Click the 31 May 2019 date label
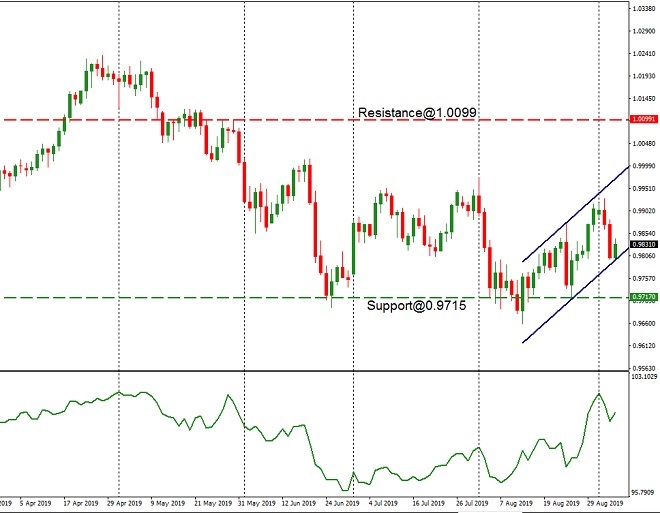660x513 pixels. point(256,503)
